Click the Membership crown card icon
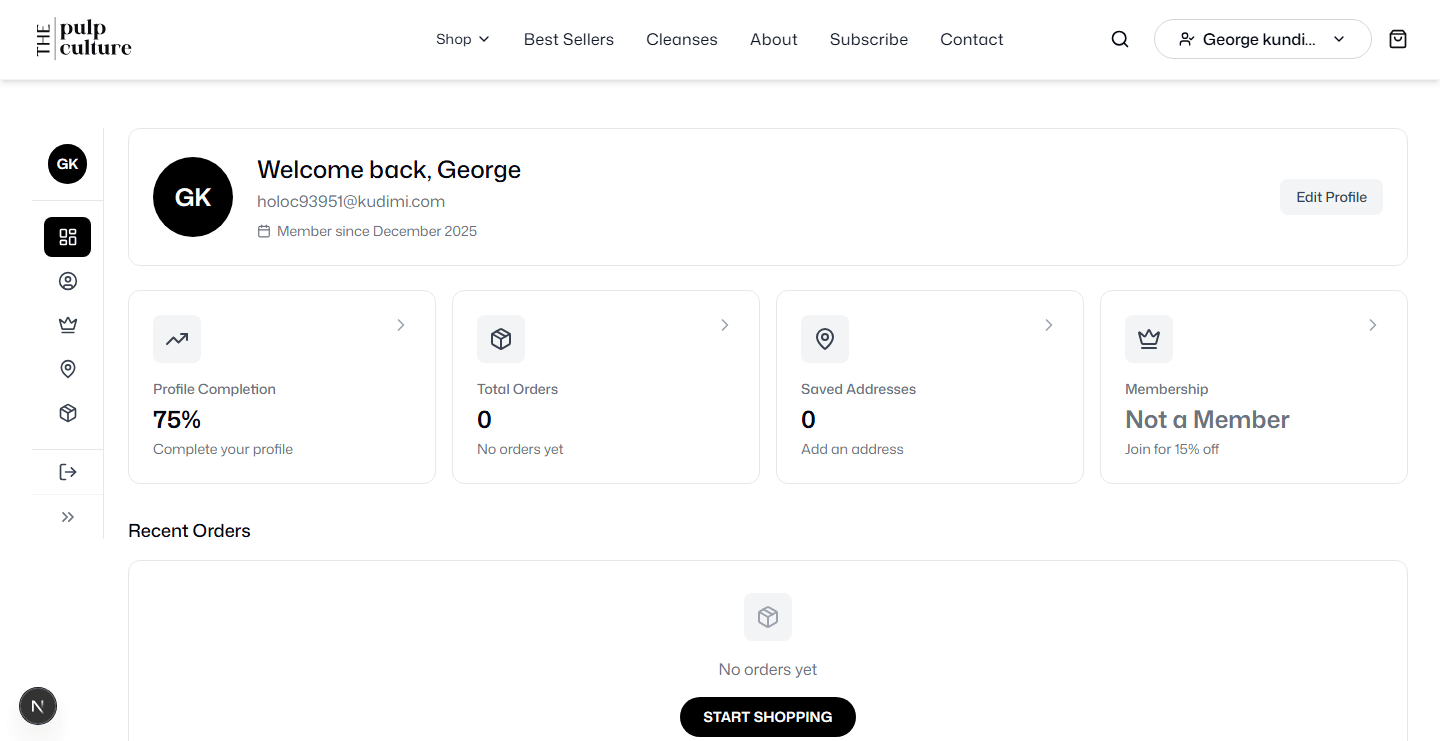The height and width of the screenshot is (741, 1440). 1149,339
